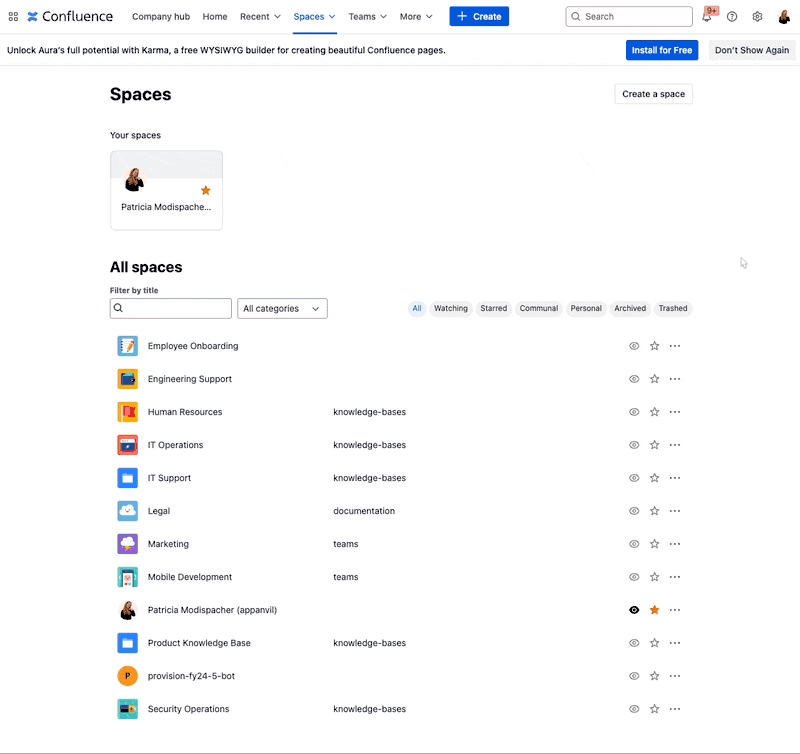
Task: Unstar the Patricia Modispacher space
Action: pos(654,610)
